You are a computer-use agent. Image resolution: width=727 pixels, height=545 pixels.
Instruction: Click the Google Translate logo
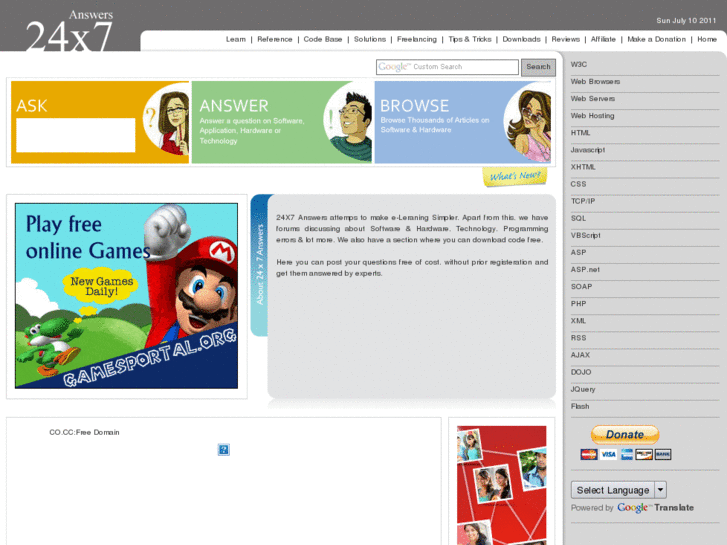click(655, 508)
